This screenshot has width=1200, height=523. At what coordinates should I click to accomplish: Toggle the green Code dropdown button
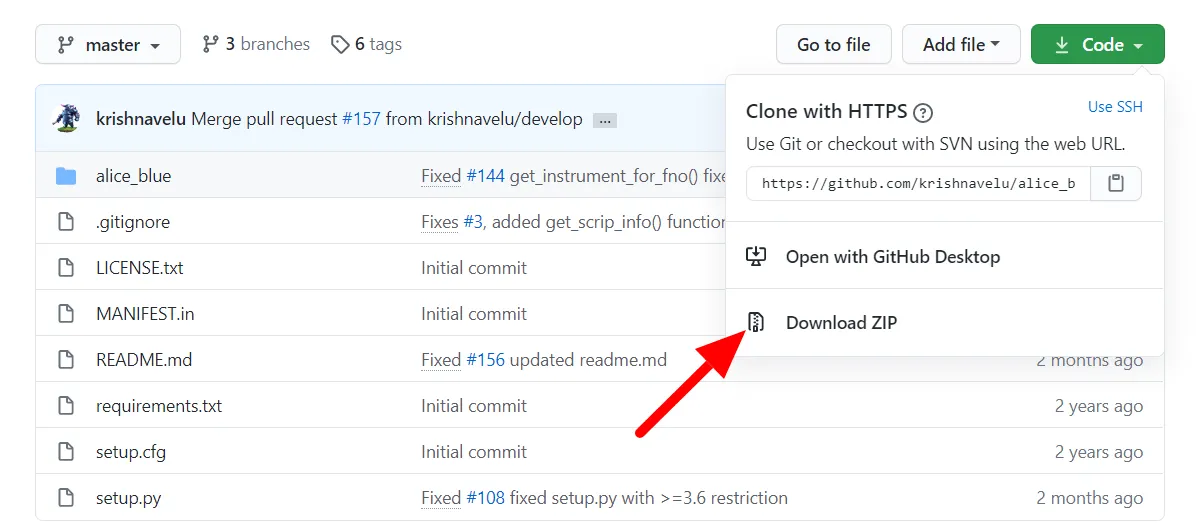[1097, 45]
